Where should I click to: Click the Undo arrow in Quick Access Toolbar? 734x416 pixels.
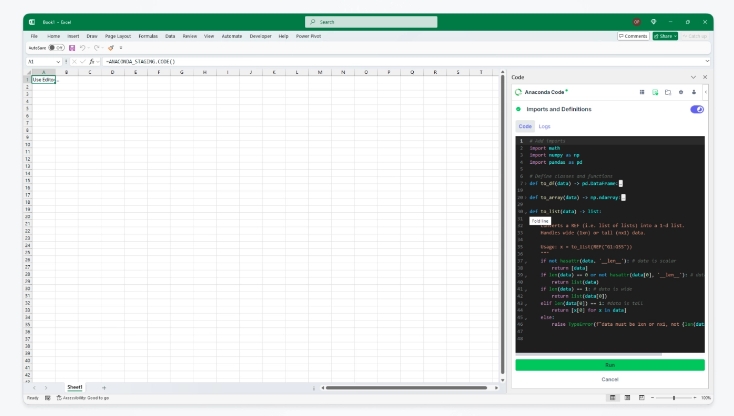(83, 47)
